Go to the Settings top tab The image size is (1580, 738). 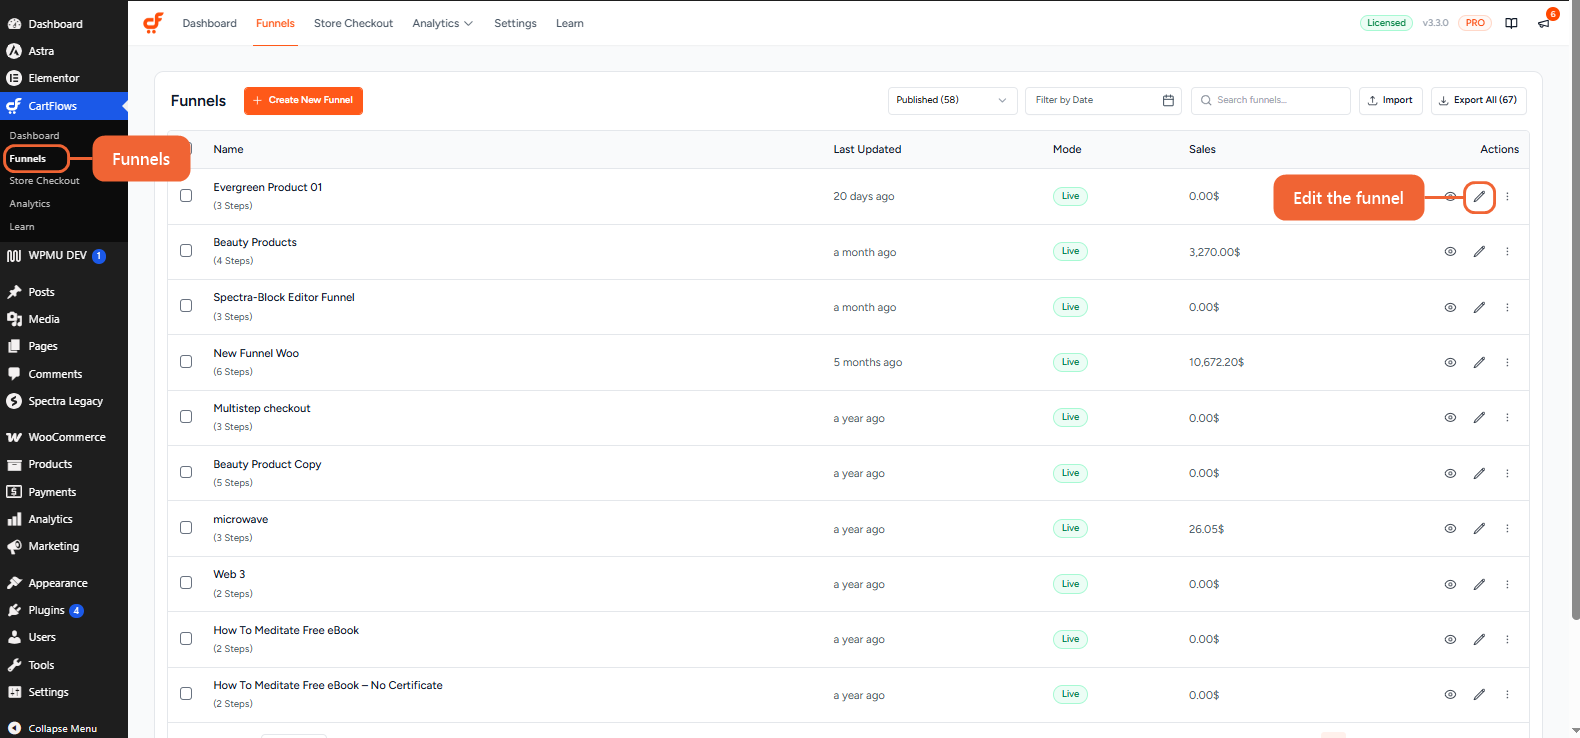[x=515, y=23]
